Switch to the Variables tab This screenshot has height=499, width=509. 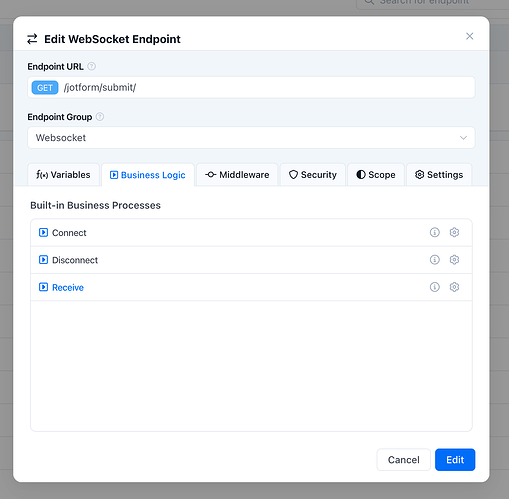[63, 175]
